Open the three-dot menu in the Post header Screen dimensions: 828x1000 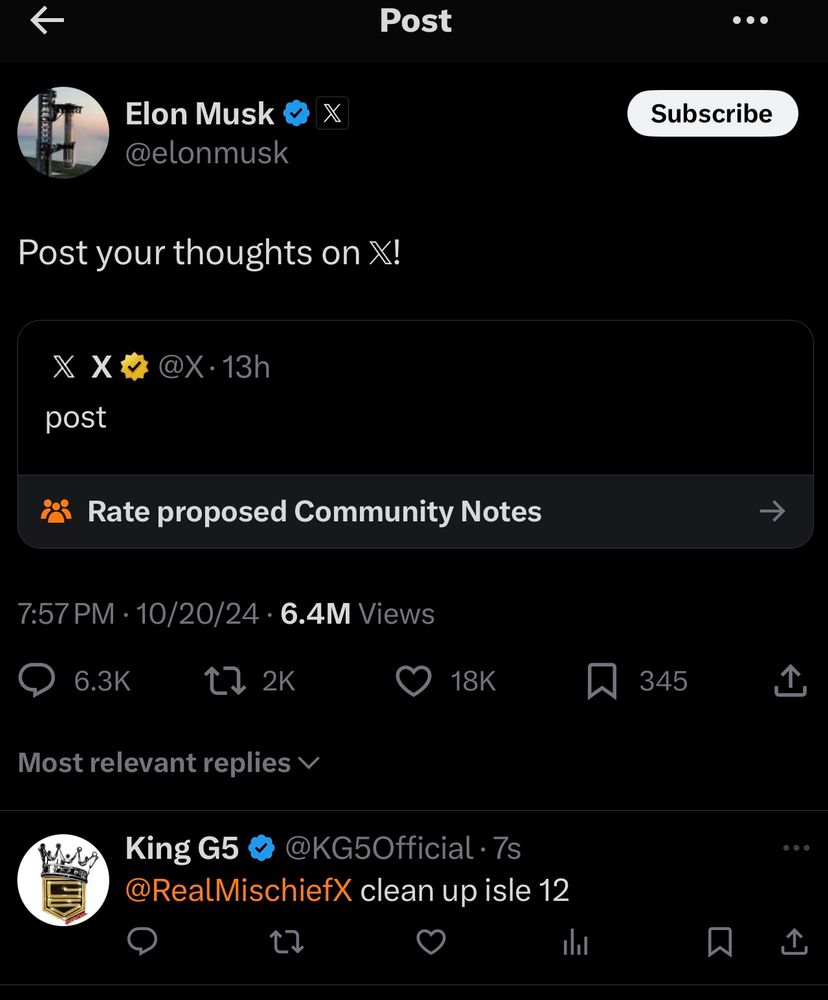pyautogui.click(x=750, y=20)
